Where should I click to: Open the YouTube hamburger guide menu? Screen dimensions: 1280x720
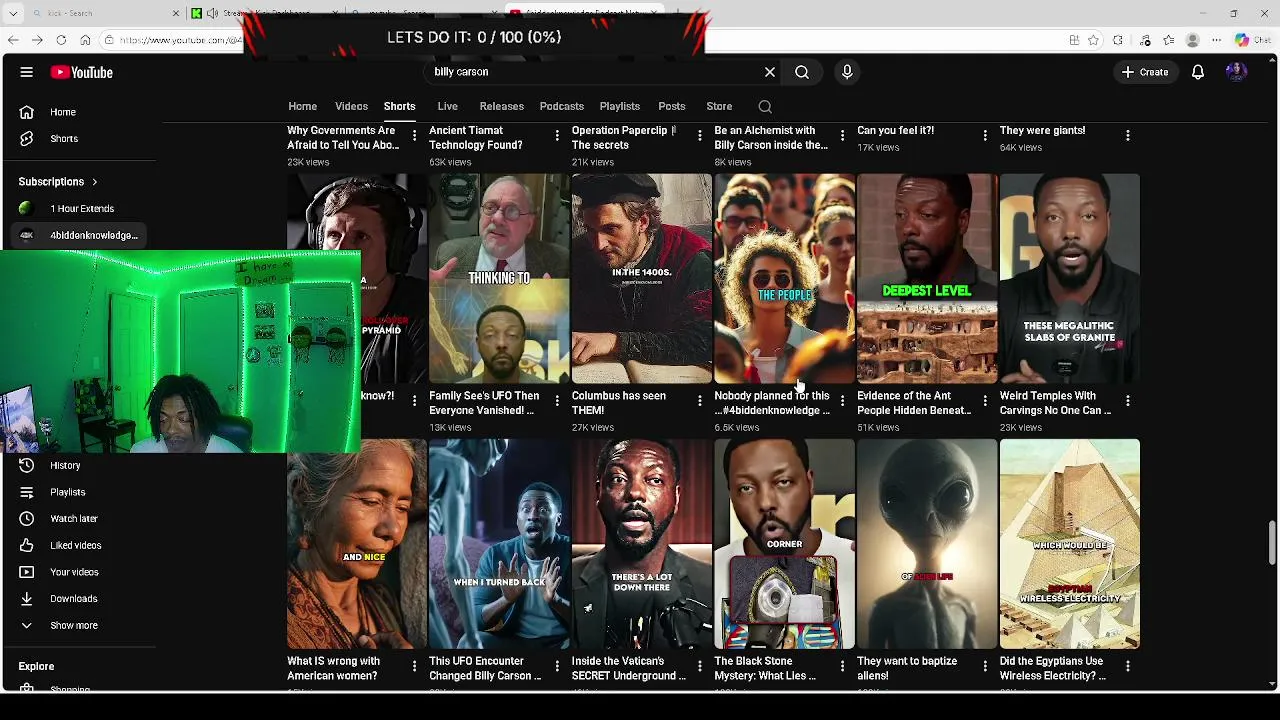click(27, 72)
